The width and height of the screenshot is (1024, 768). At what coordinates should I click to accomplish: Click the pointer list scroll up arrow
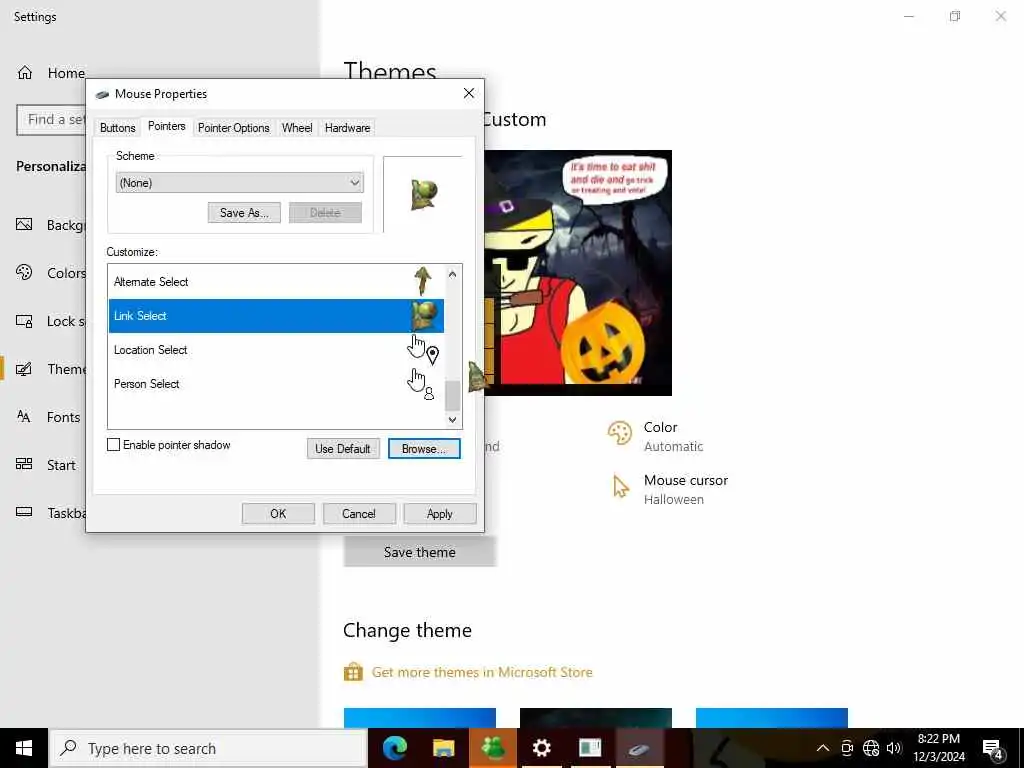tap(453, 275)
